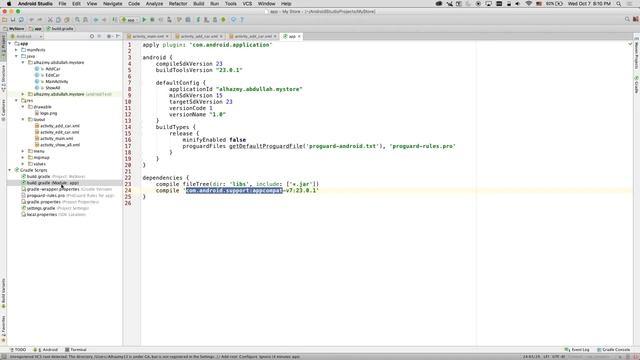Toggle the Build Variants side panel
The width and height of the screenshot is (640, 360).
[3, 293]
